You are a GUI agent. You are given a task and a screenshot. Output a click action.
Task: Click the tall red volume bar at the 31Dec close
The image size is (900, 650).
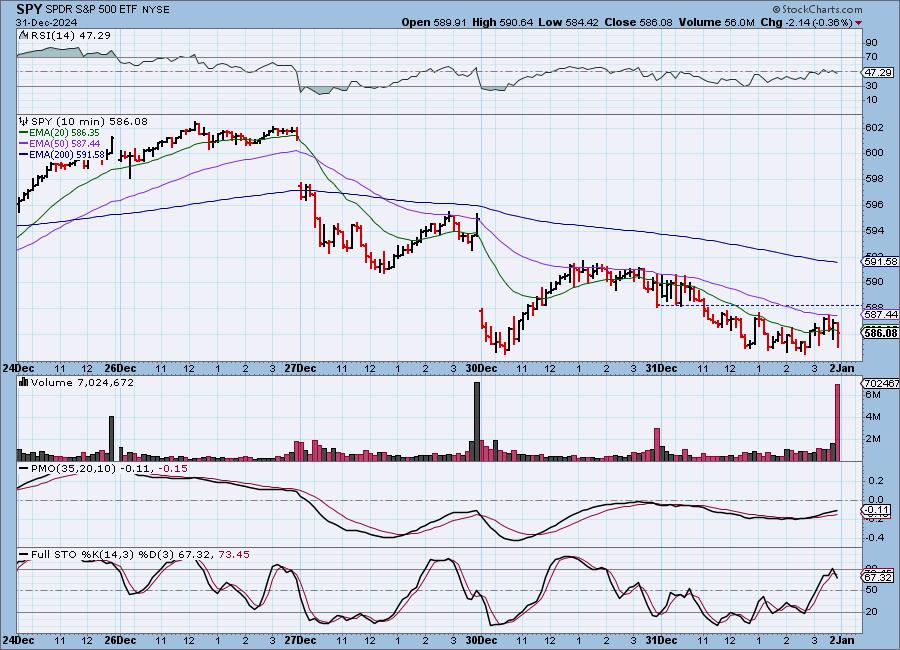(x=837, y=423)
